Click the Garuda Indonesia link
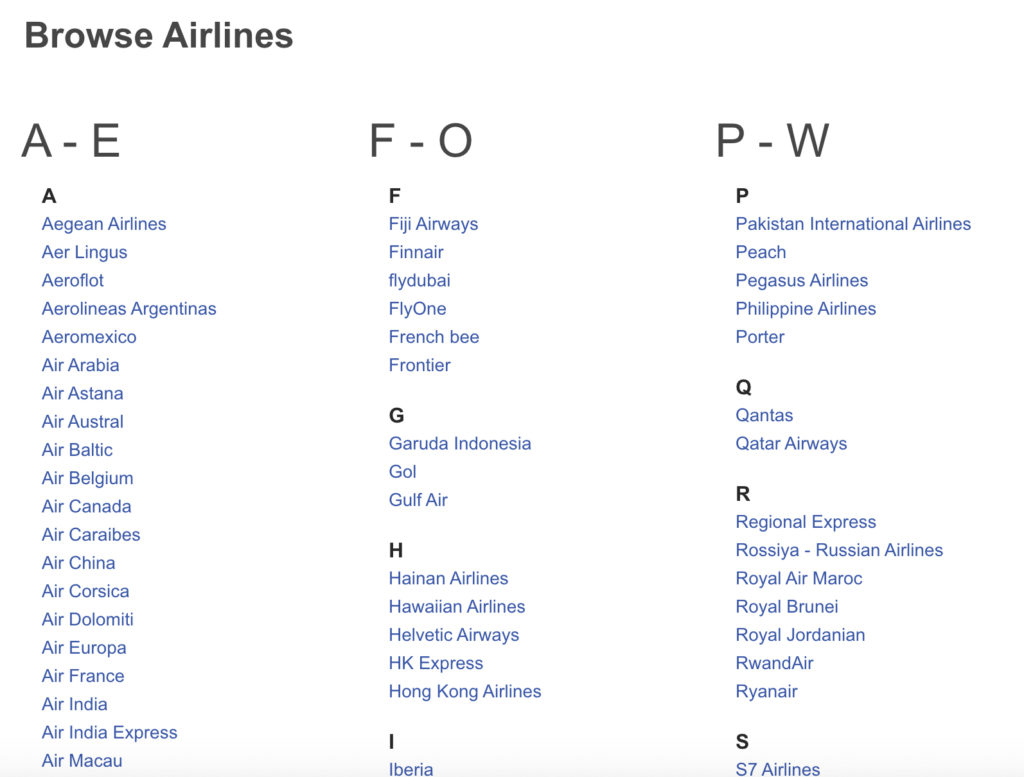 click(x=460, y=443)
